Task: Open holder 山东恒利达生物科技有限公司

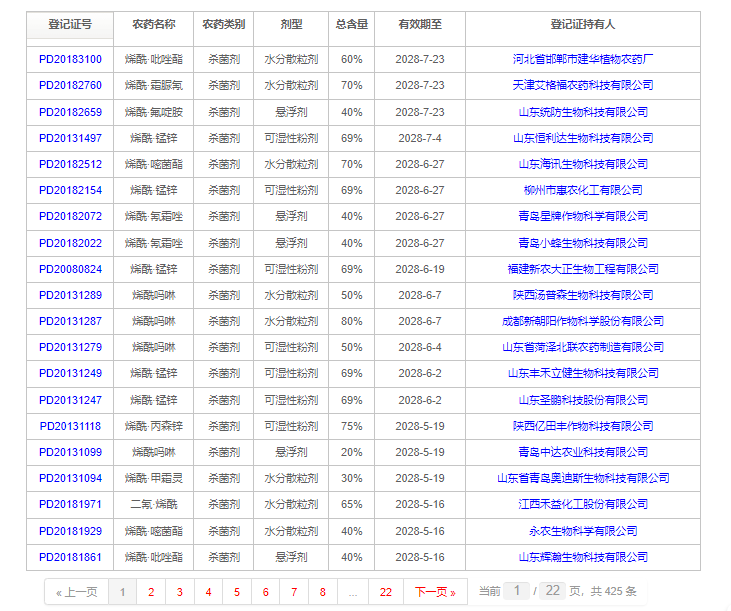Action: pyautogui.click(x=583, y=138)
